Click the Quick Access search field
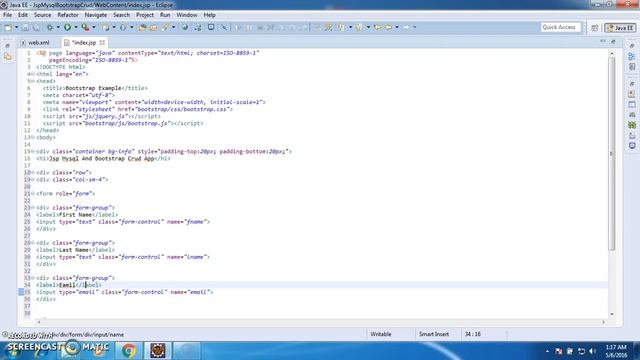This screenshot has width=640, height=360. [560, 27]
